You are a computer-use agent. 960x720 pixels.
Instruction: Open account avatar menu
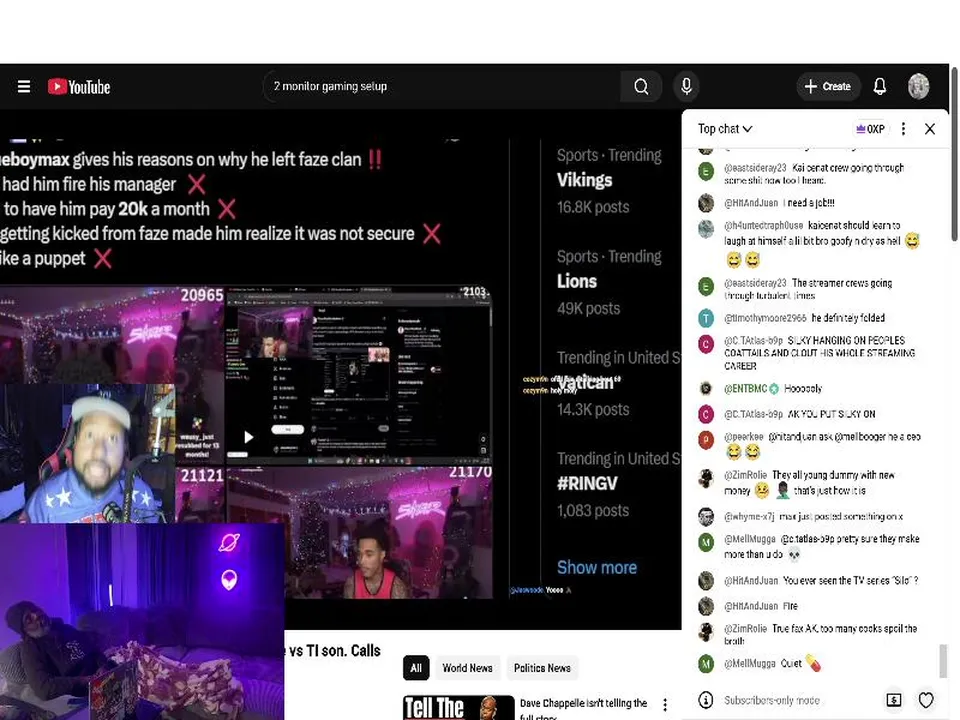click(x=918, y=86)
